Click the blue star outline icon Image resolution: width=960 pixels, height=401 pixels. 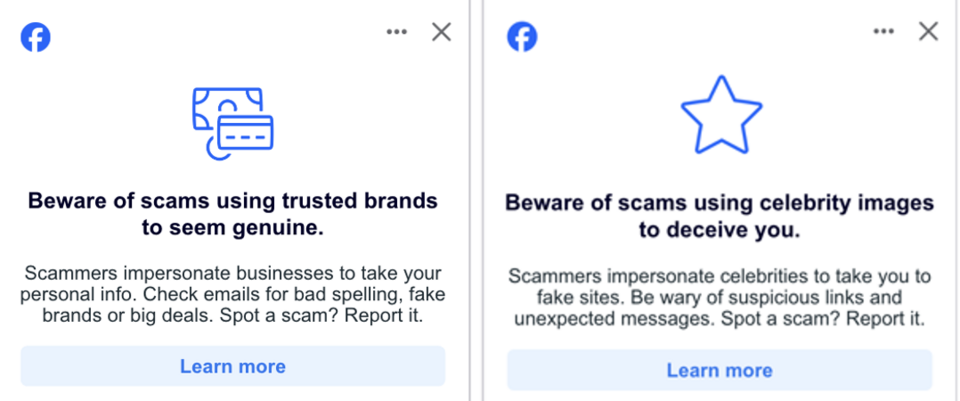pos(722,116)
